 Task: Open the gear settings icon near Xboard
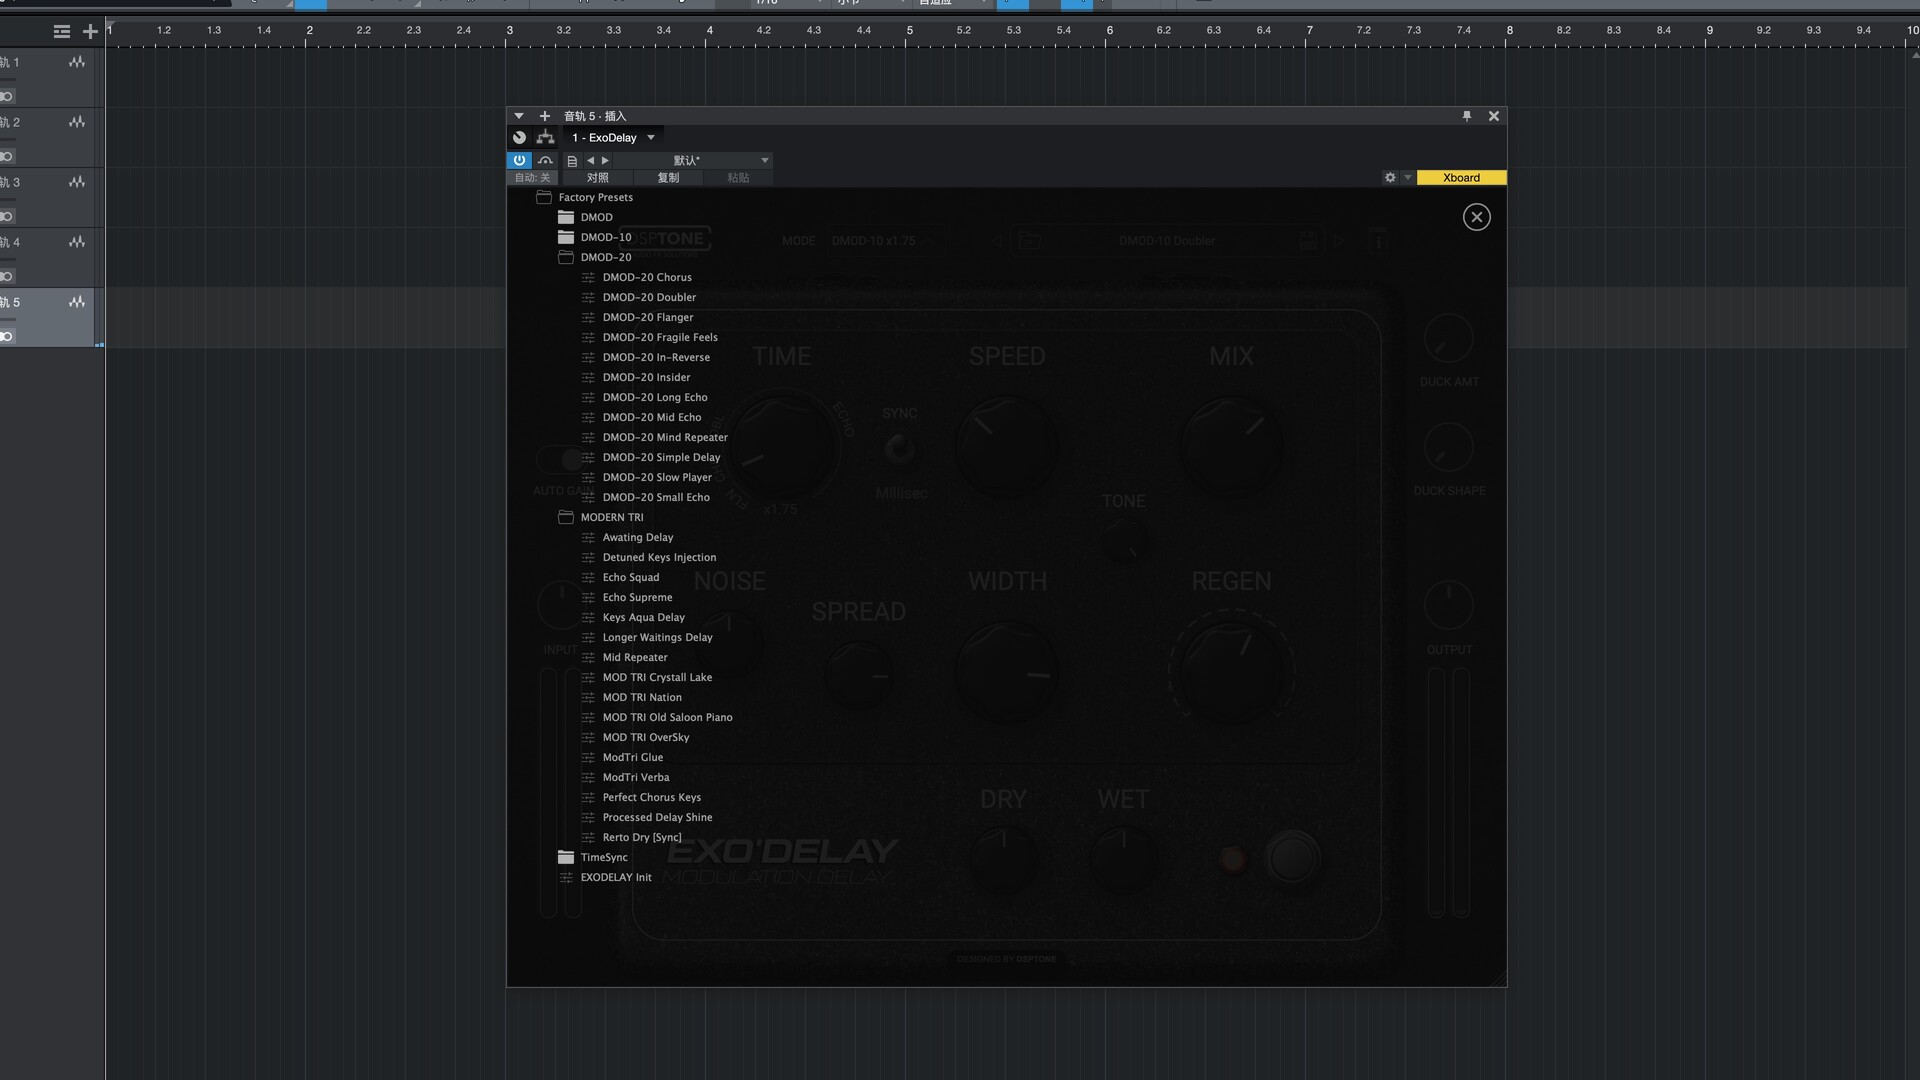pos(1390,177)
